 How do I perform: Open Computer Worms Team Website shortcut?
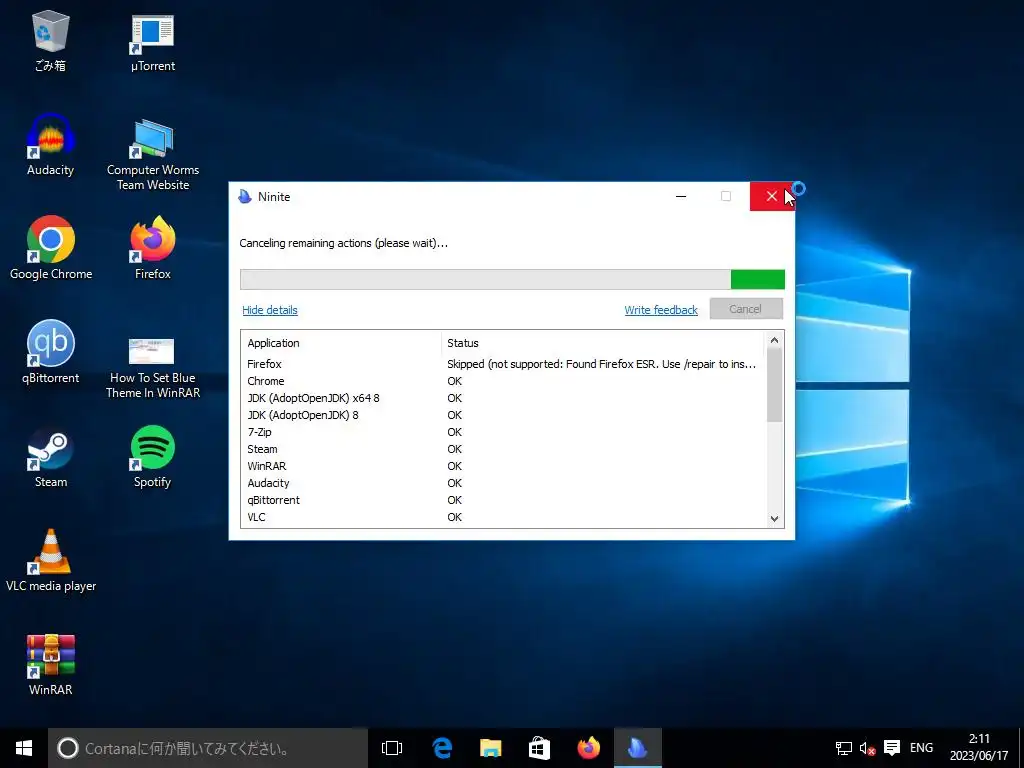(153, 155)
